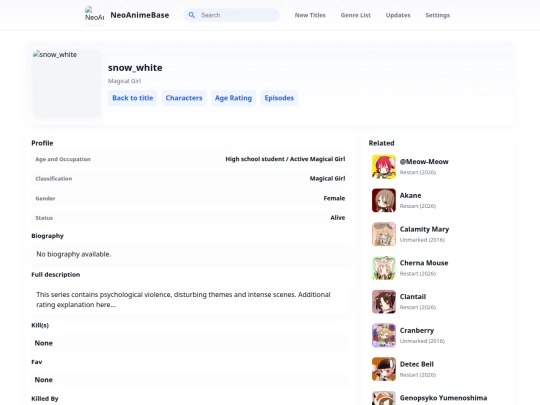This screenshot has height=405, width=540.
Task: Click the NeoAnimeBase logo image
Action: click(94, 15)
